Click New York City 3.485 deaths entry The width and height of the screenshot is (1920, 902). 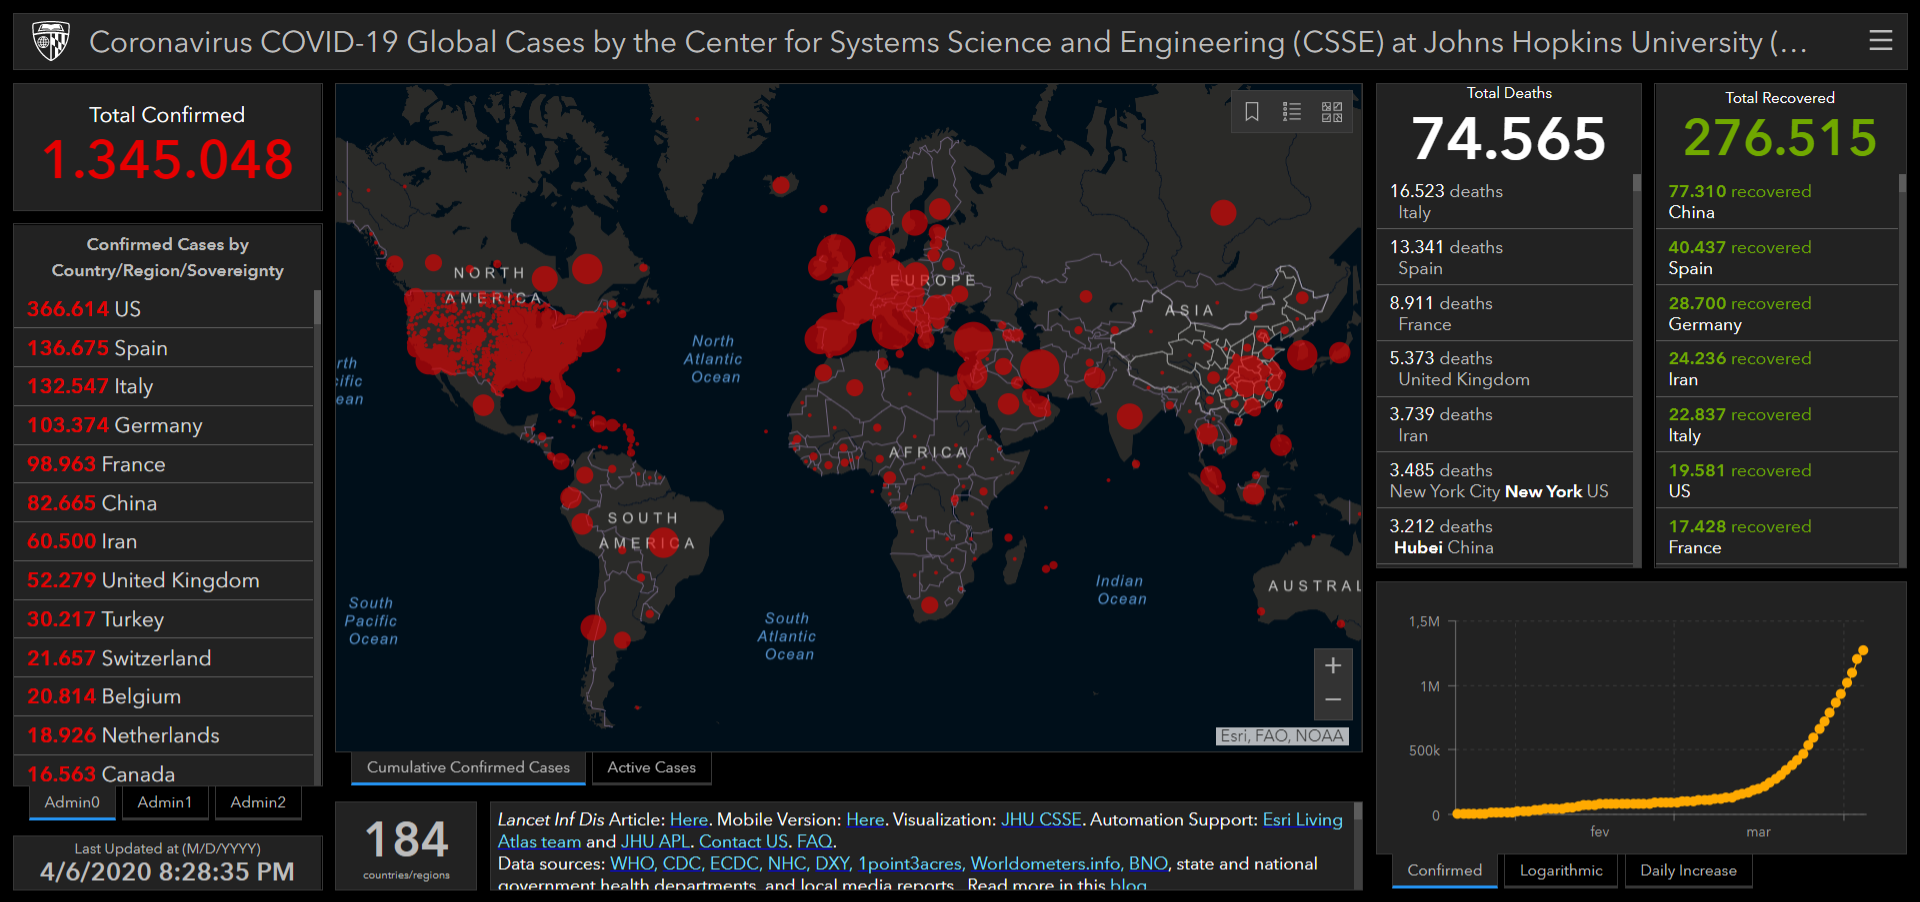(1505, 480)
